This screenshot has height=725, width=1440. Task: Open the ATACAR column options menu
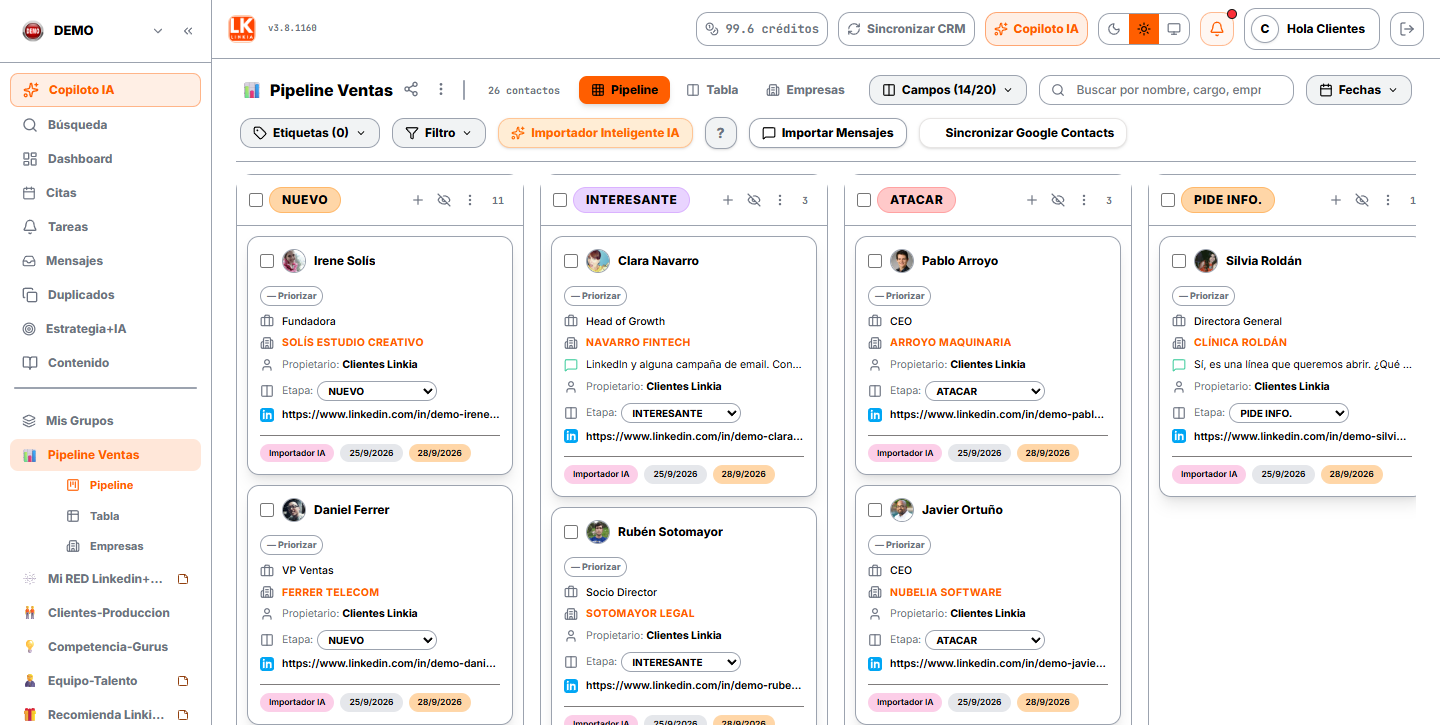tap(1084, 200)
